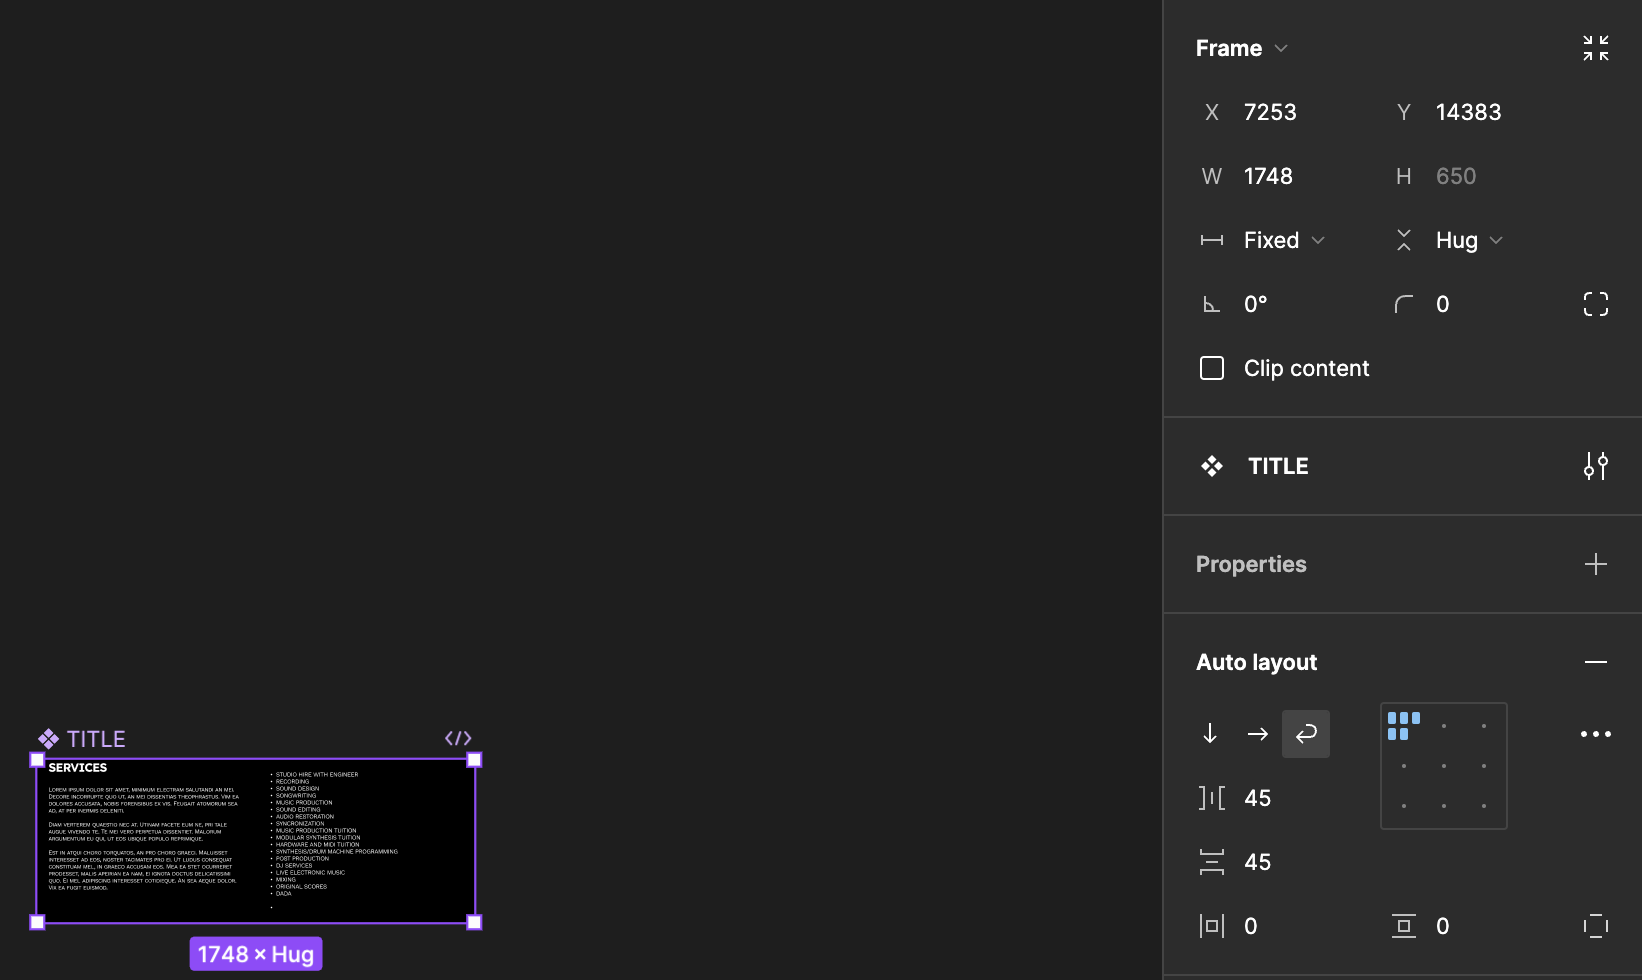The width and height of the screenshot is (1642, 980).
Task: Edit the X position value 7253
Action: tap(1270, 112)
